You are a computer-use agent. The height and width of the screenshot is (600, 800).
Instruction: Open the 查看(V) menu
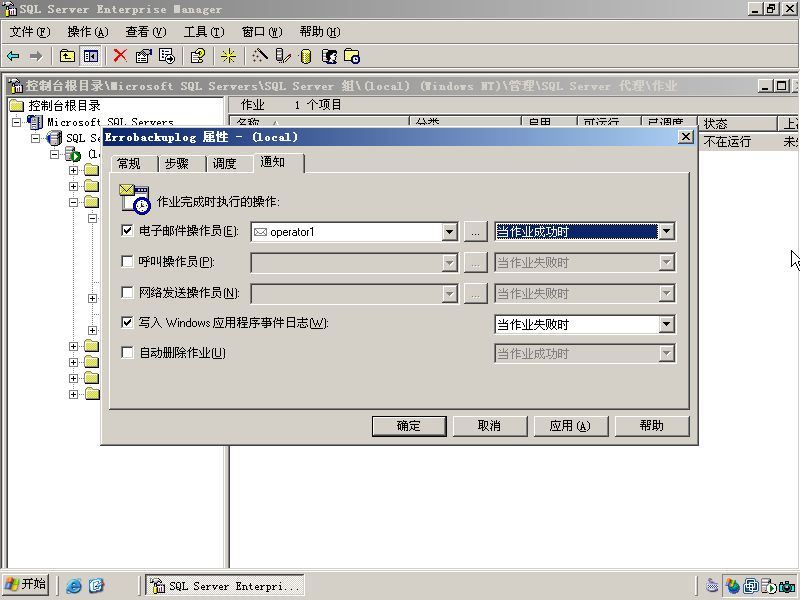(x=146, y=32)
